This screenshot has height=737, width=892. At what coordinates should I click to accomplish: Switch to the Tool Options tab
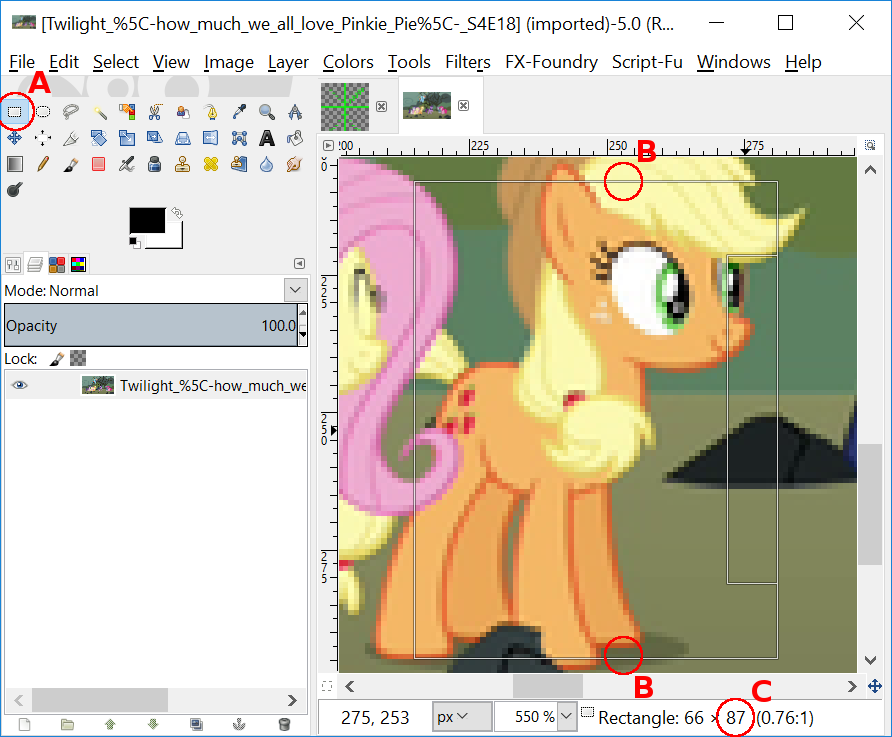coord(13,264)
